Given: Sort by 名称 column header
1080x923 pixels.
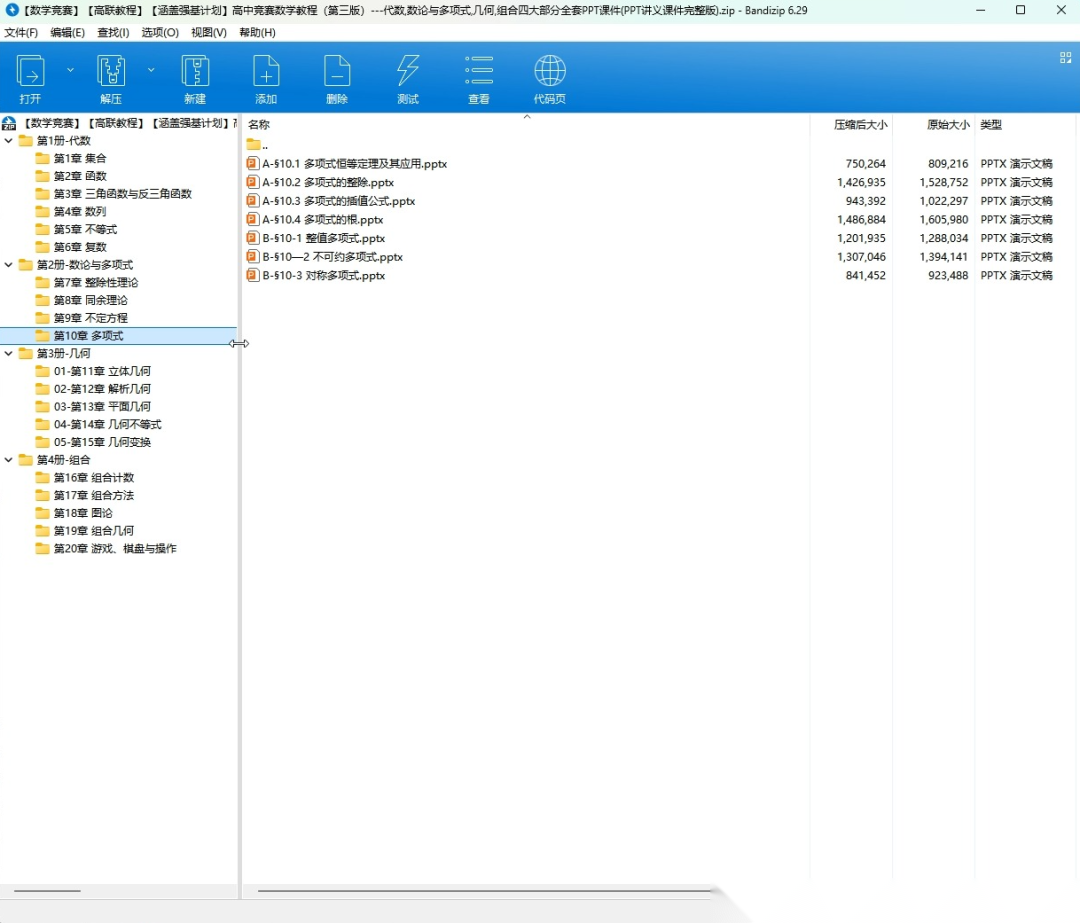Looking at the screenshot, I should (259, 125).
